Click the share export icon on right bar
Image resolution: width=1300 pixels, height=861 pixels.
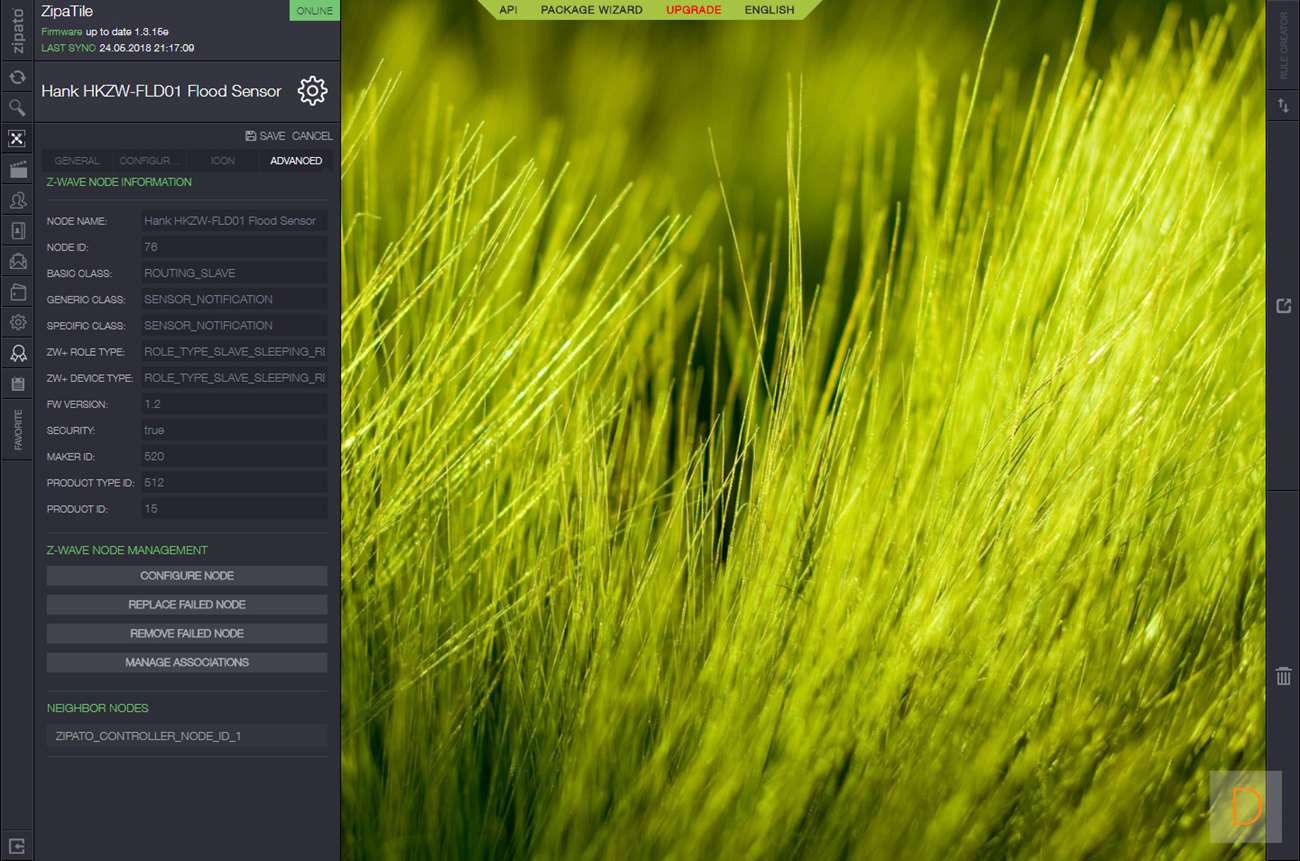[x=1283, y=306]
